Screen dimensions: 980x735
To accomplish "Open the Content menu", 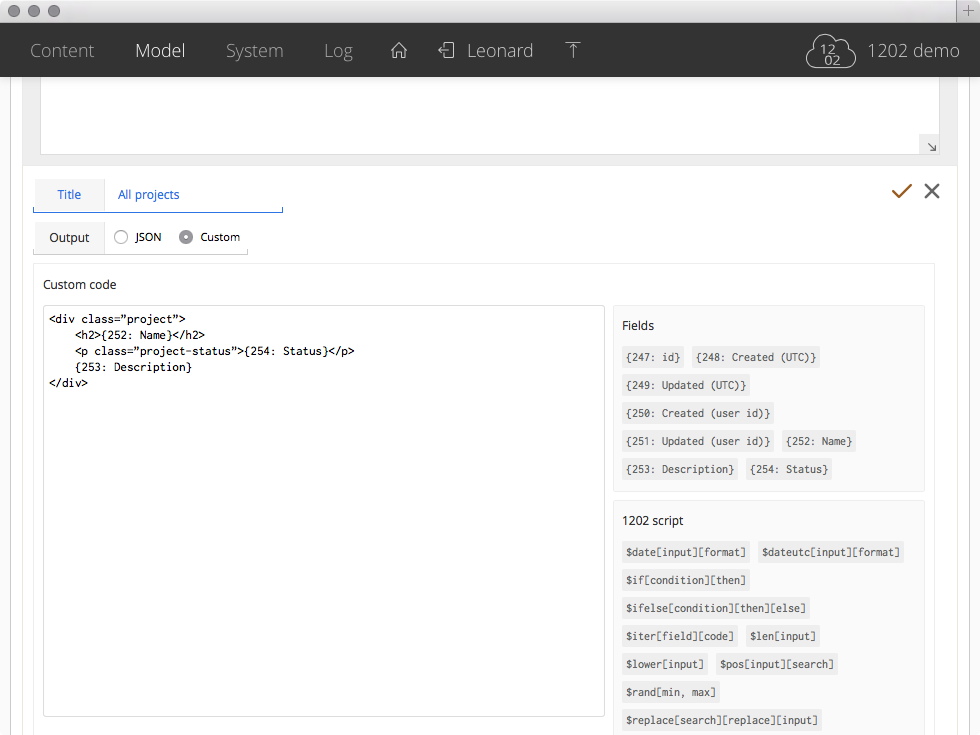I will tap(62, 51).
